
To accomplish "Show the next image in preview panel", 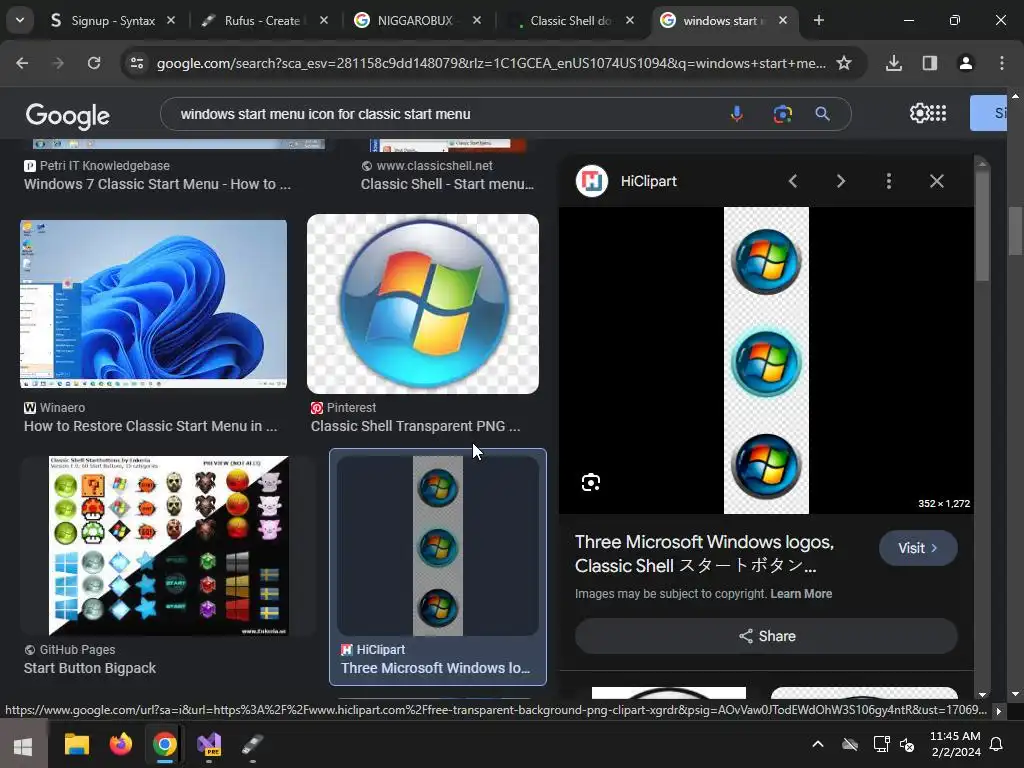I will [840, 181].
